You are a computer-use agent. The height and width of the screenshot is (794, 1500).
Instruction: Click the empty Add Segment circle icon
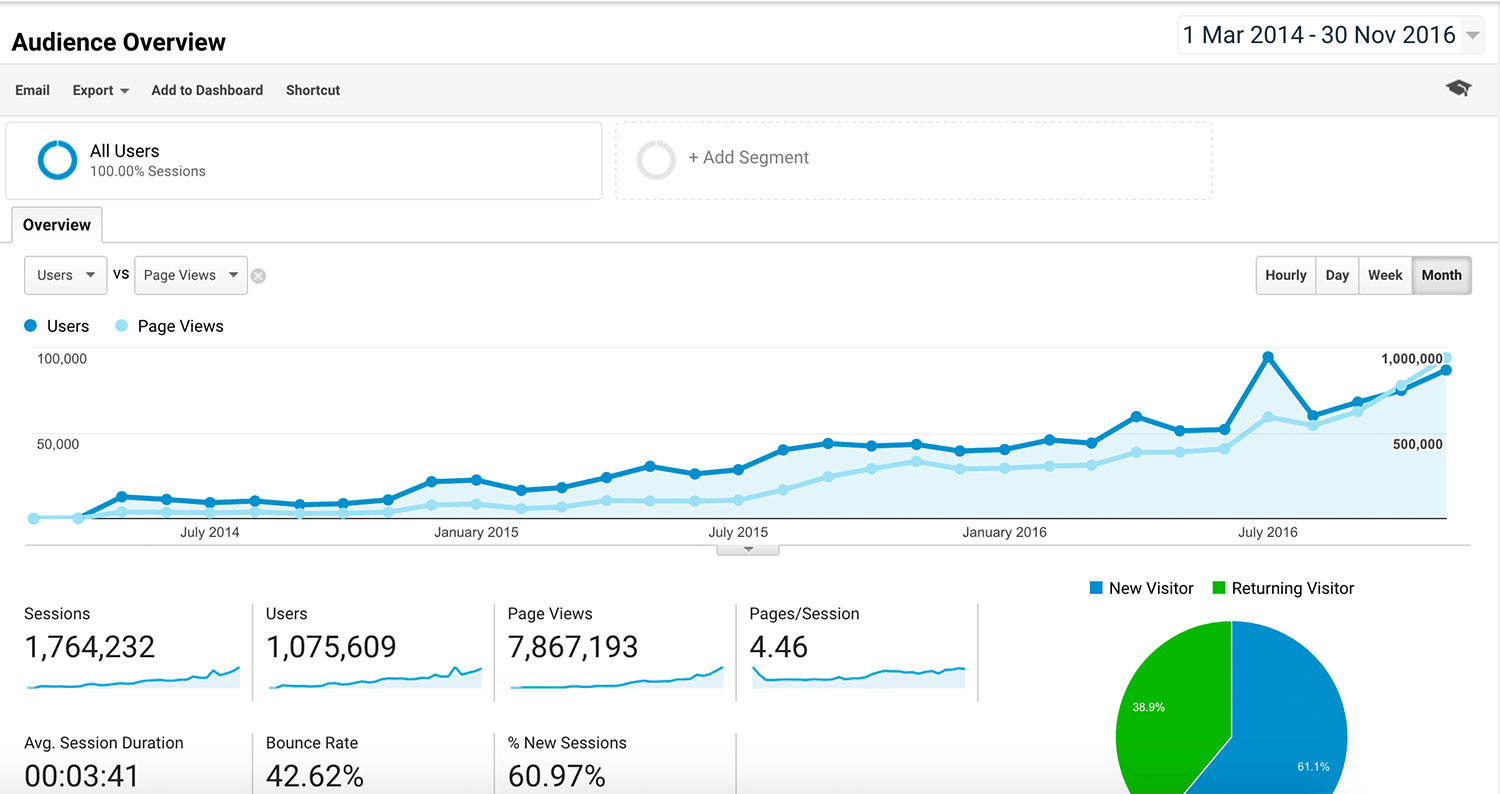click(657, 160)
